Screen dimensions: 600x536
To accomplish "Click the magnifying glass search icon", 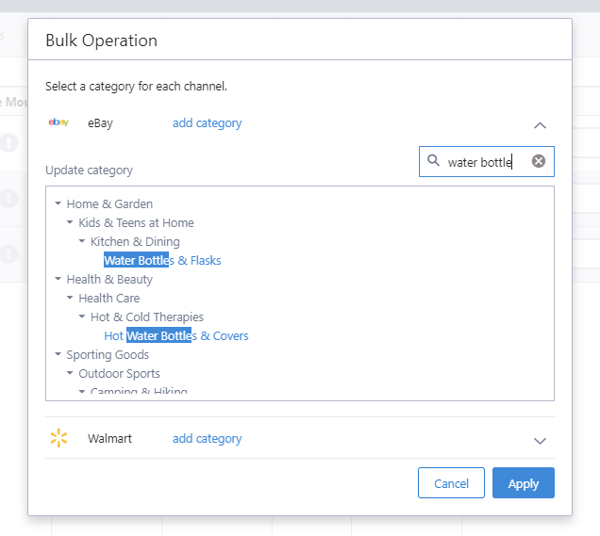I will (x=433, y=161).
